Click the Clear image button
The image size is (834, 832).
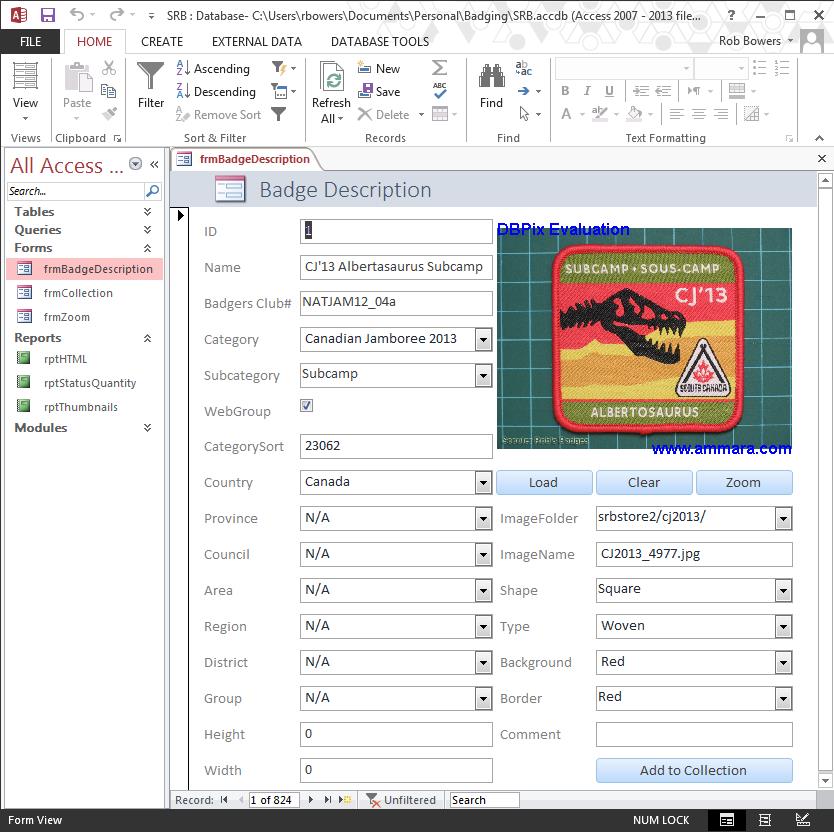644,482
